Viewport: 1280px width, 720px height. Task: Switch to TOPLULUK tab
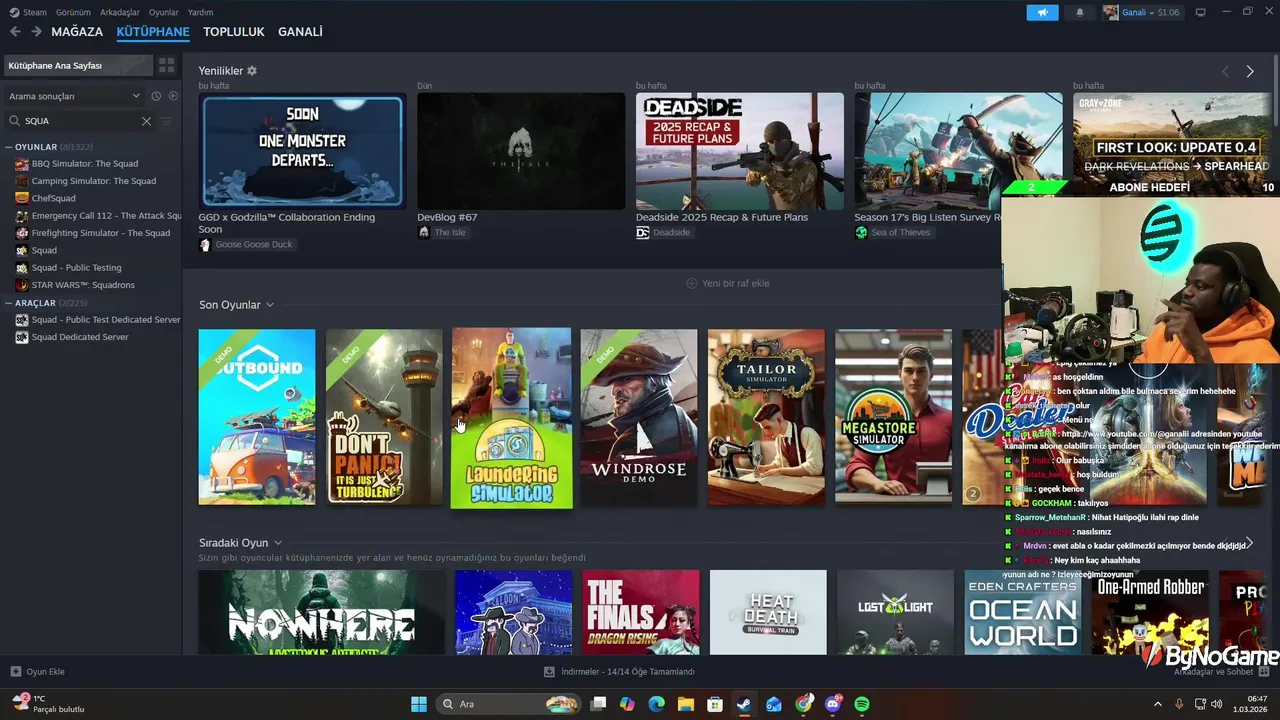click(x=234, y=32)
